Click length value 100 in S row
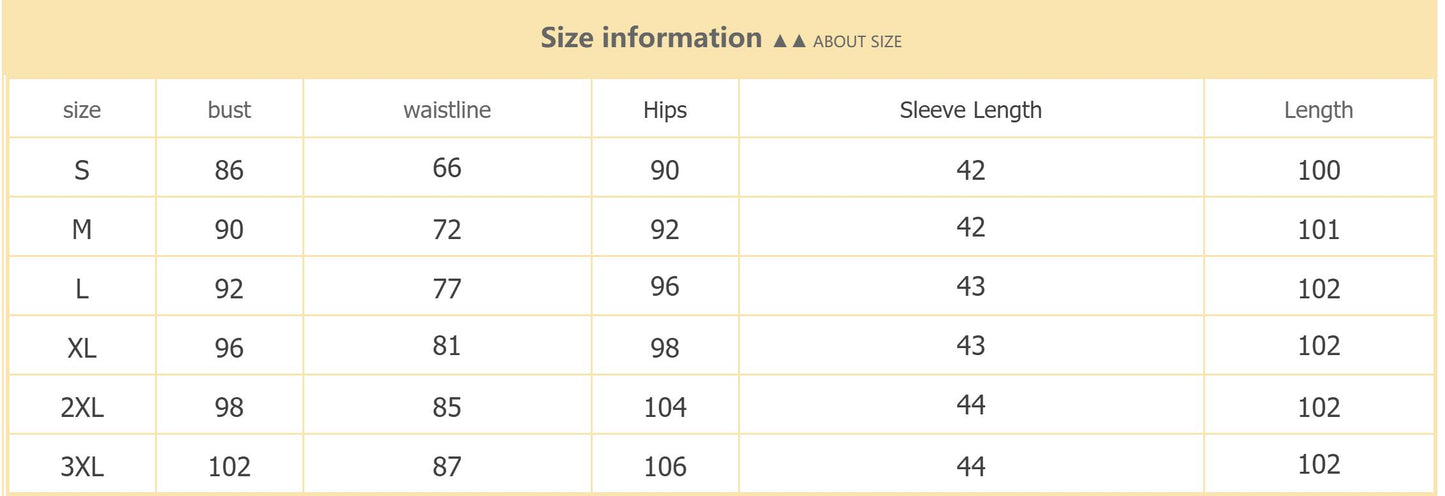 pyautogui.click(x=1318, y=170)
